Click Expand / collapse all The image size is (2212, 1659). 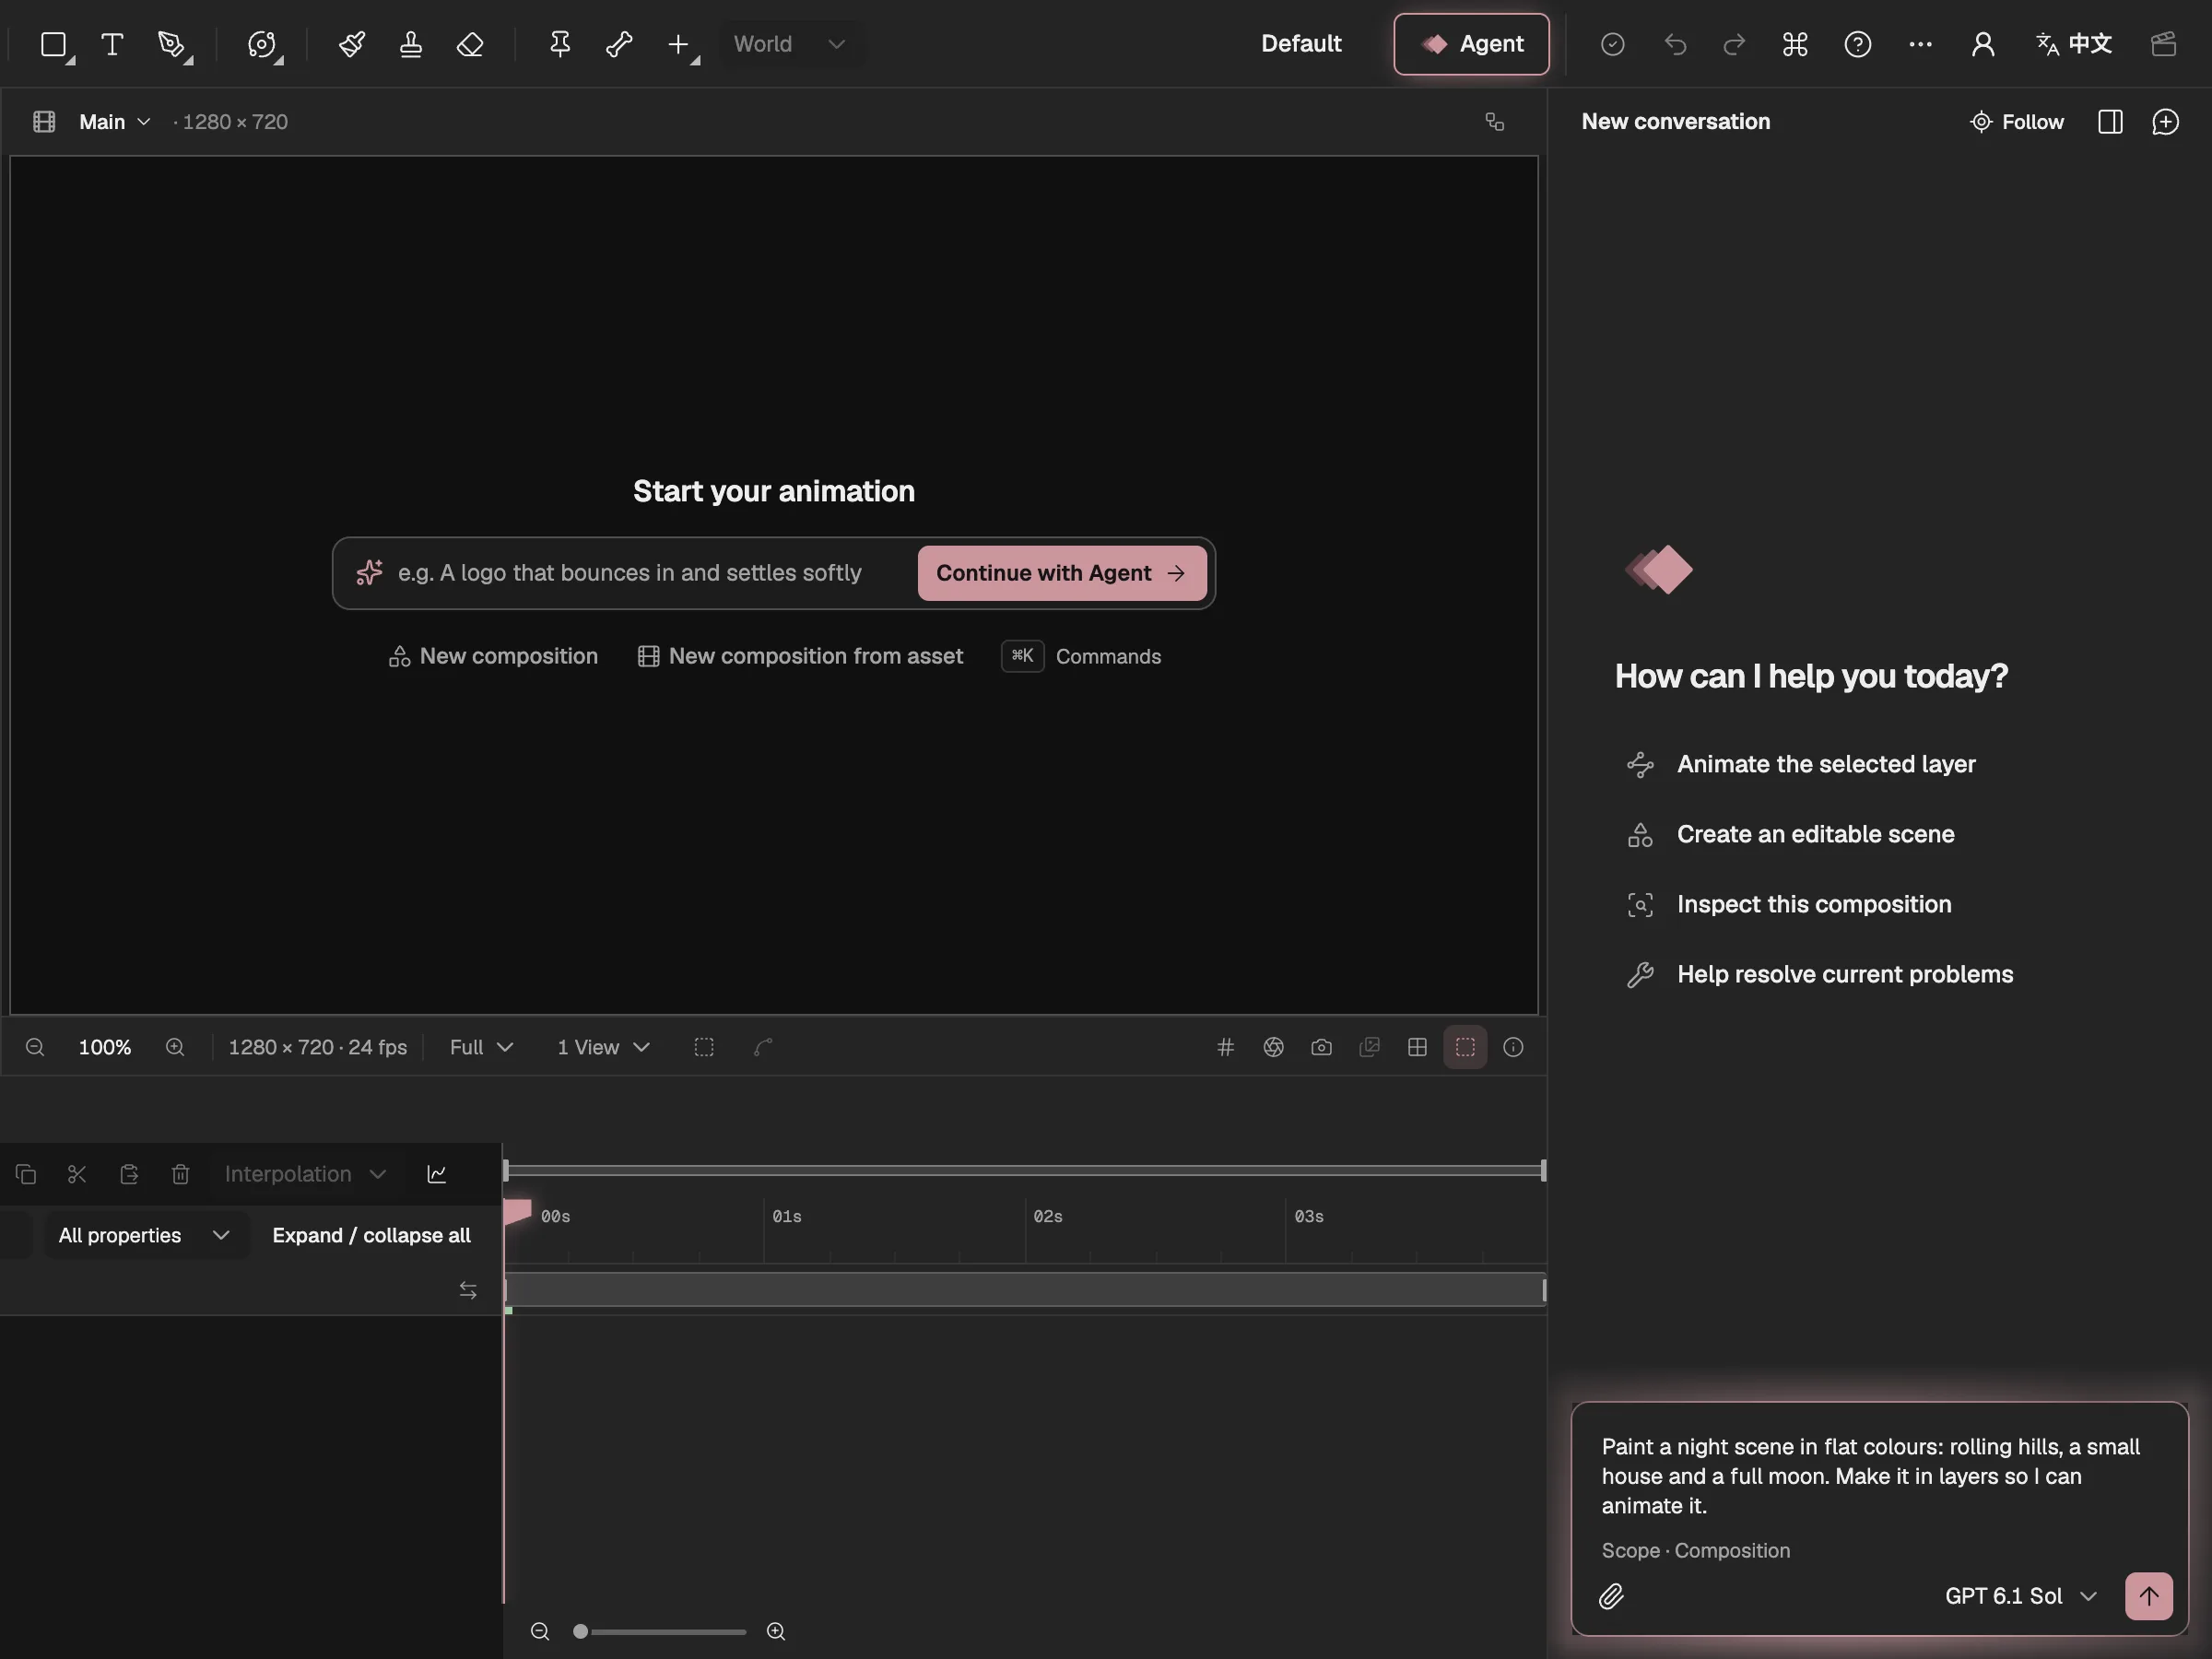tap(371, 1235)
